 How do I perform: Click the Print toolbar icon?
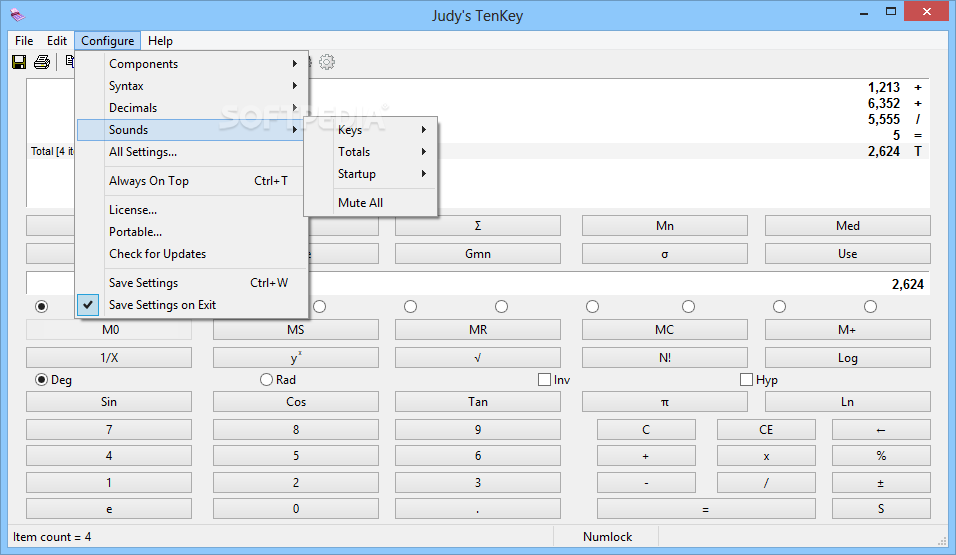42,62
